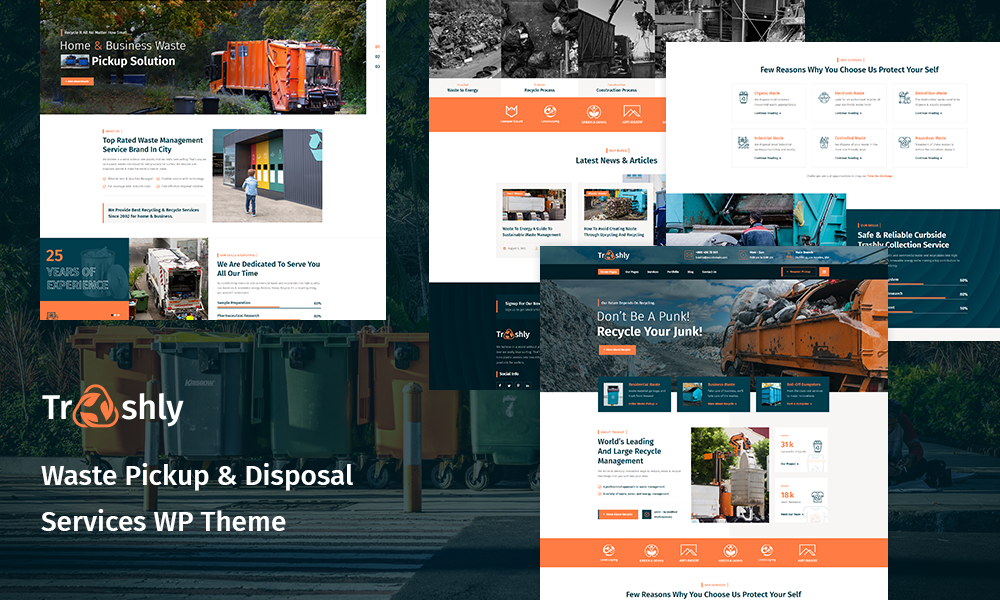Expand the Services nav menu
Image resolution: width=1000 pixels, height=600 pixels.
tap(653, 271)
